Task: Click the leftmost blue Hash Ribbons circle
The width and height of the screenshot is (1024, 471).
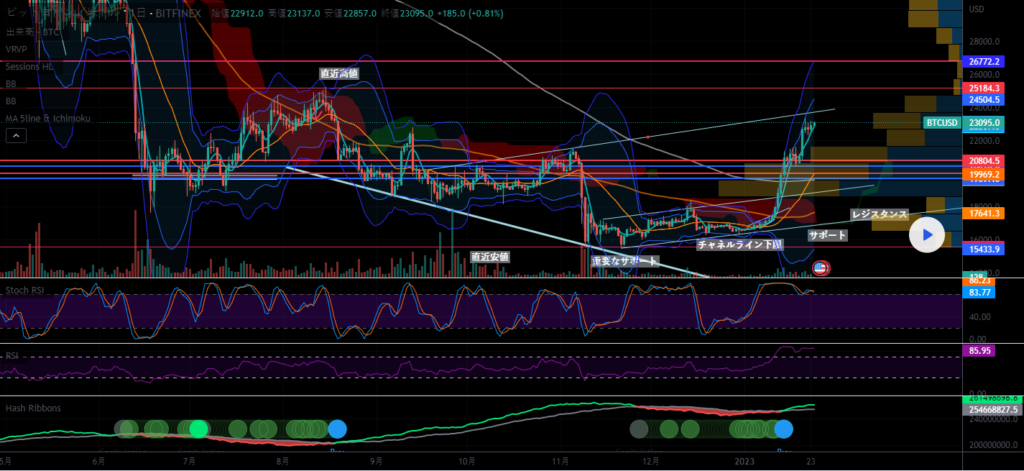Action: tap(337, 429)
